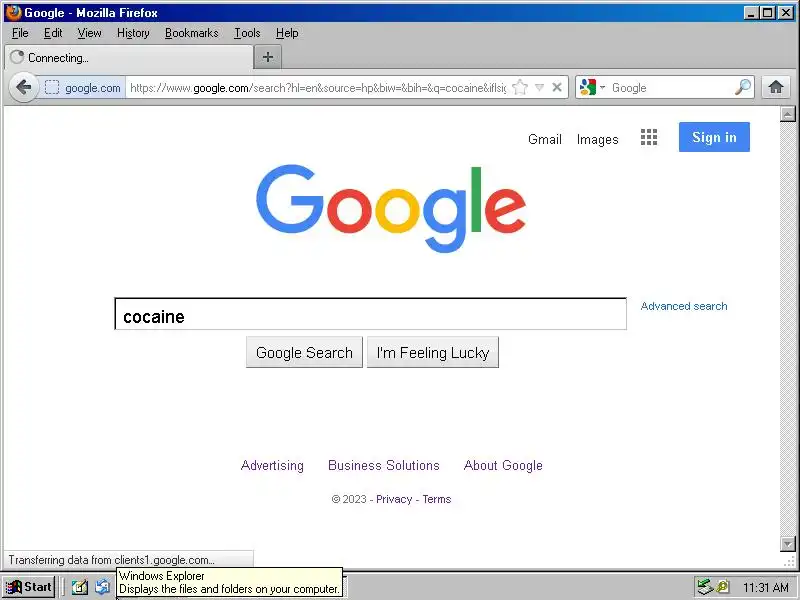Click the yellow system tray icon beside clock
The height and width of the screenshot is (600, 800).
click(722, 587)
